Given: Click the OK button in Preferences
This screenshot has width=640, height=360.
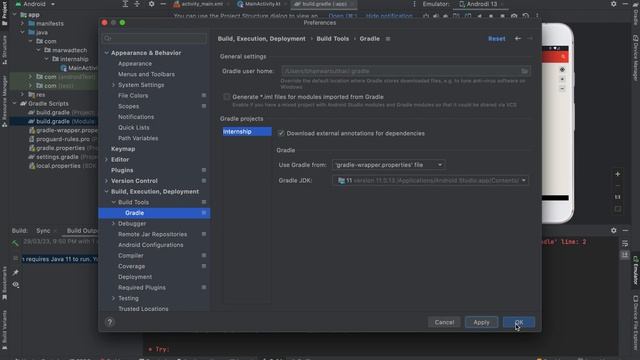Looking at the screenshot, I should pos(519,322).
